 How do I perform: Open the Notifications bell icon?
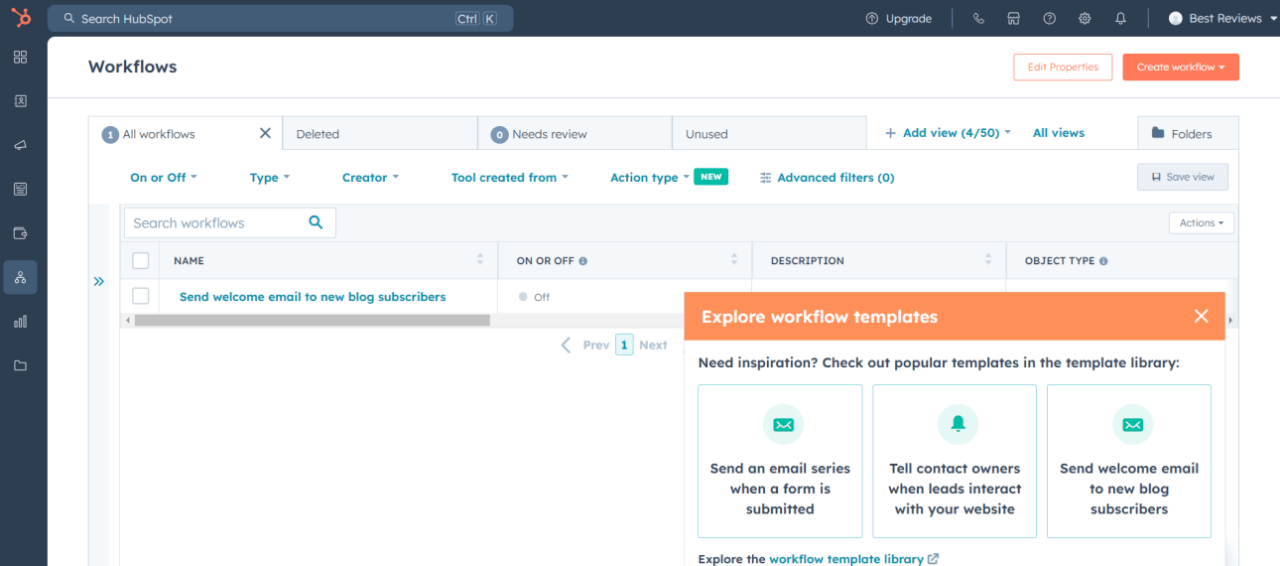pyautogui.click(x=1120, y=18)
